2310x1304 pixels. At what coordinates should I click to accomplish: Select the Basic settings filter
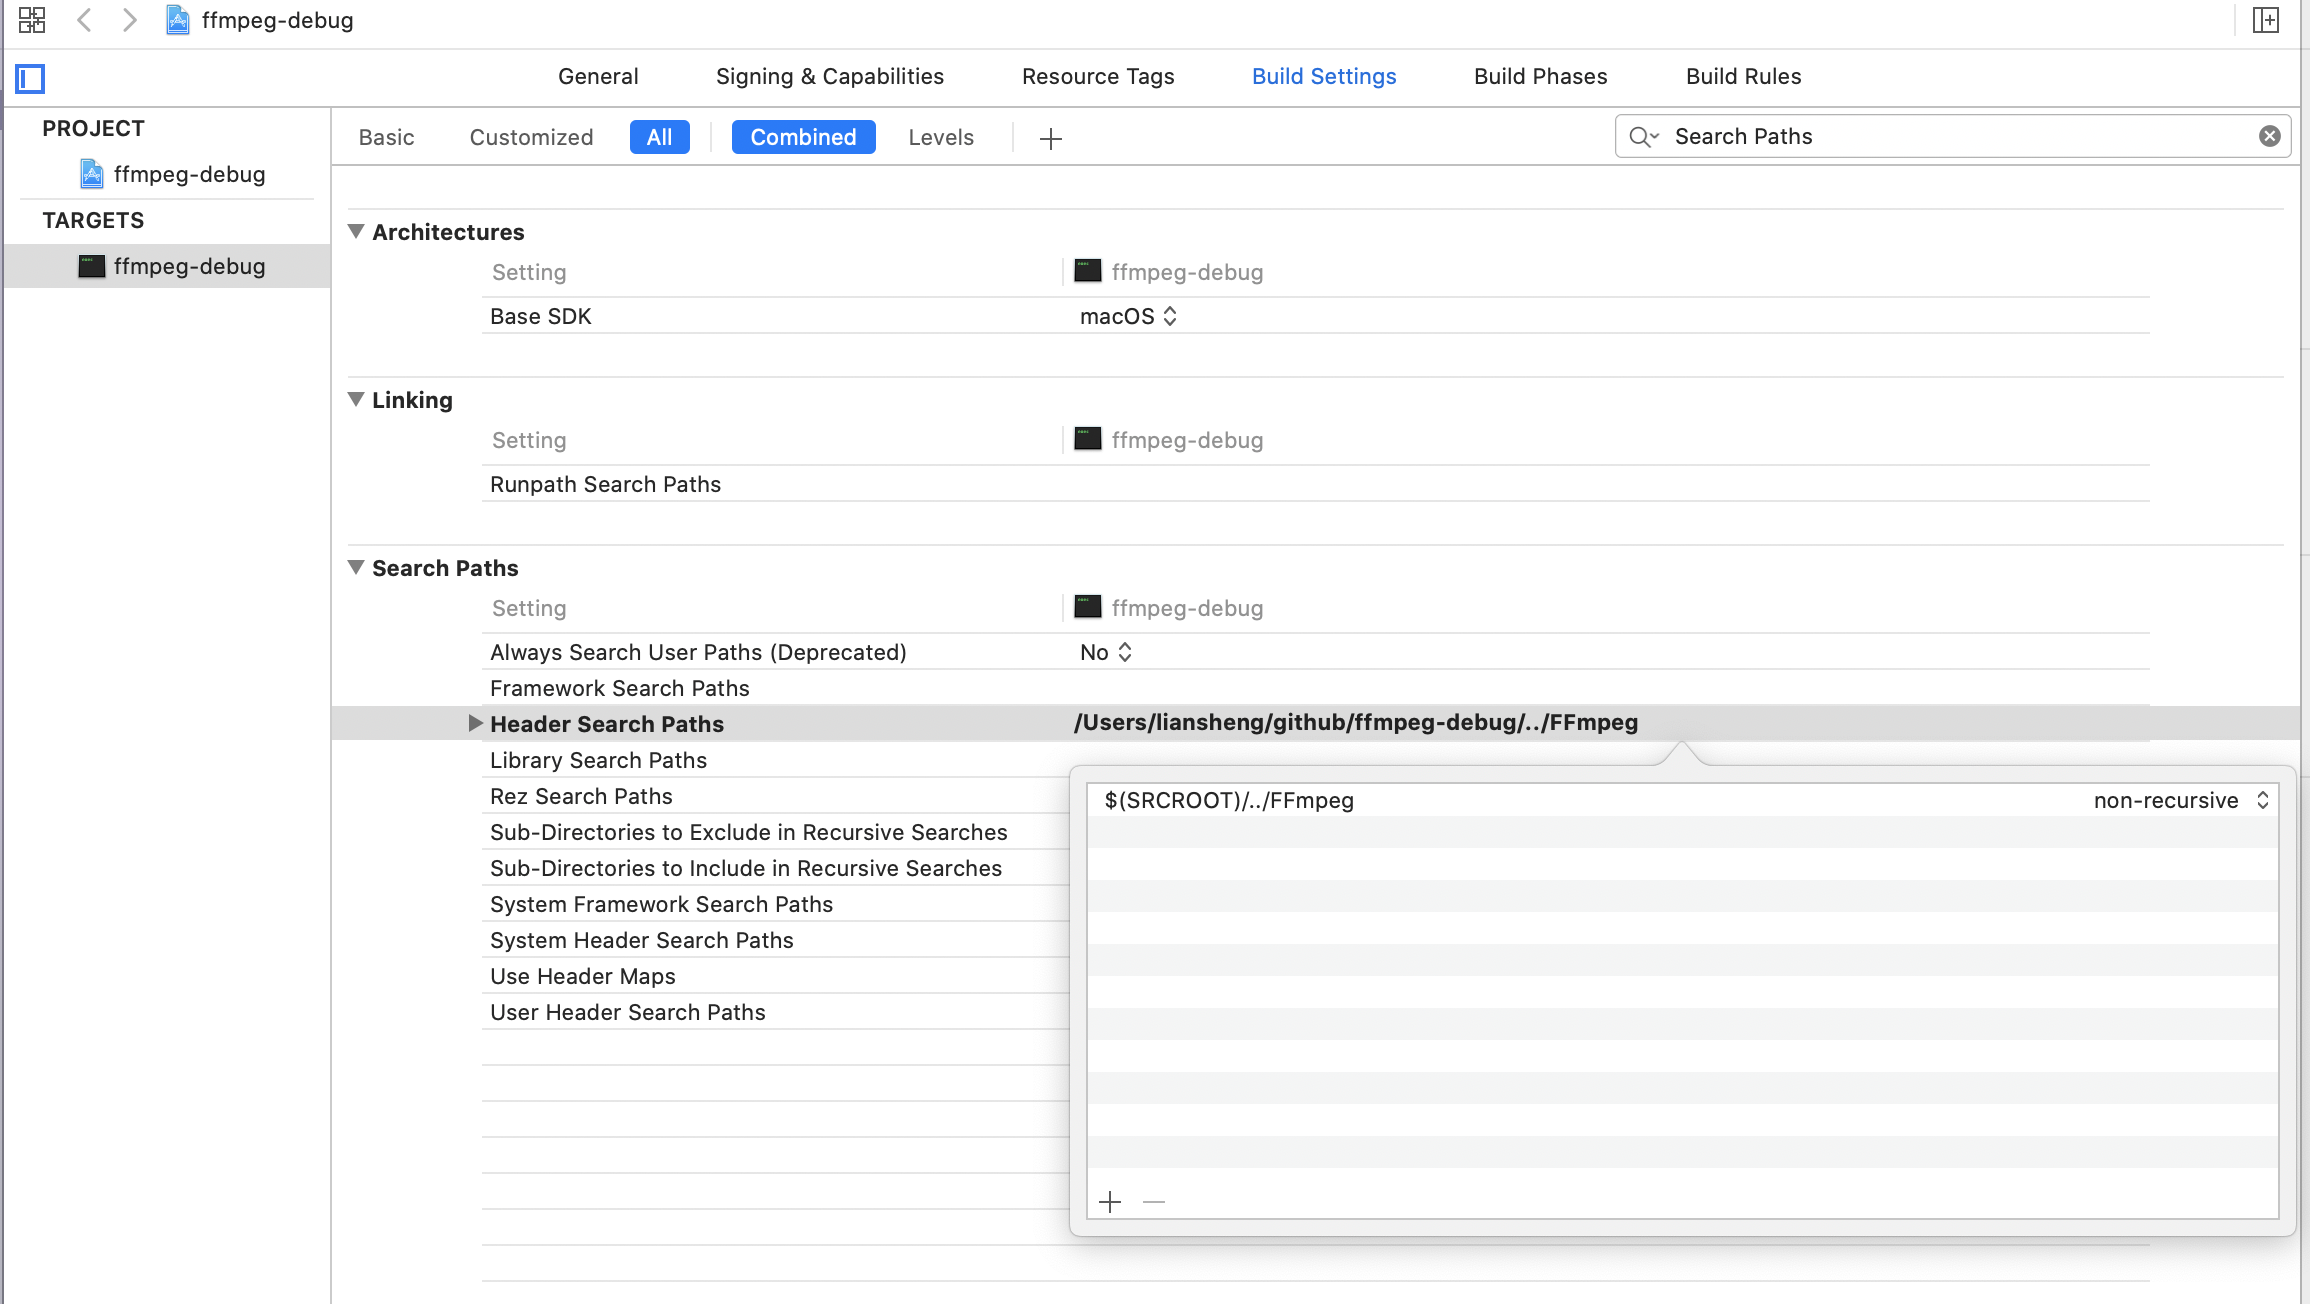point(386,137)
